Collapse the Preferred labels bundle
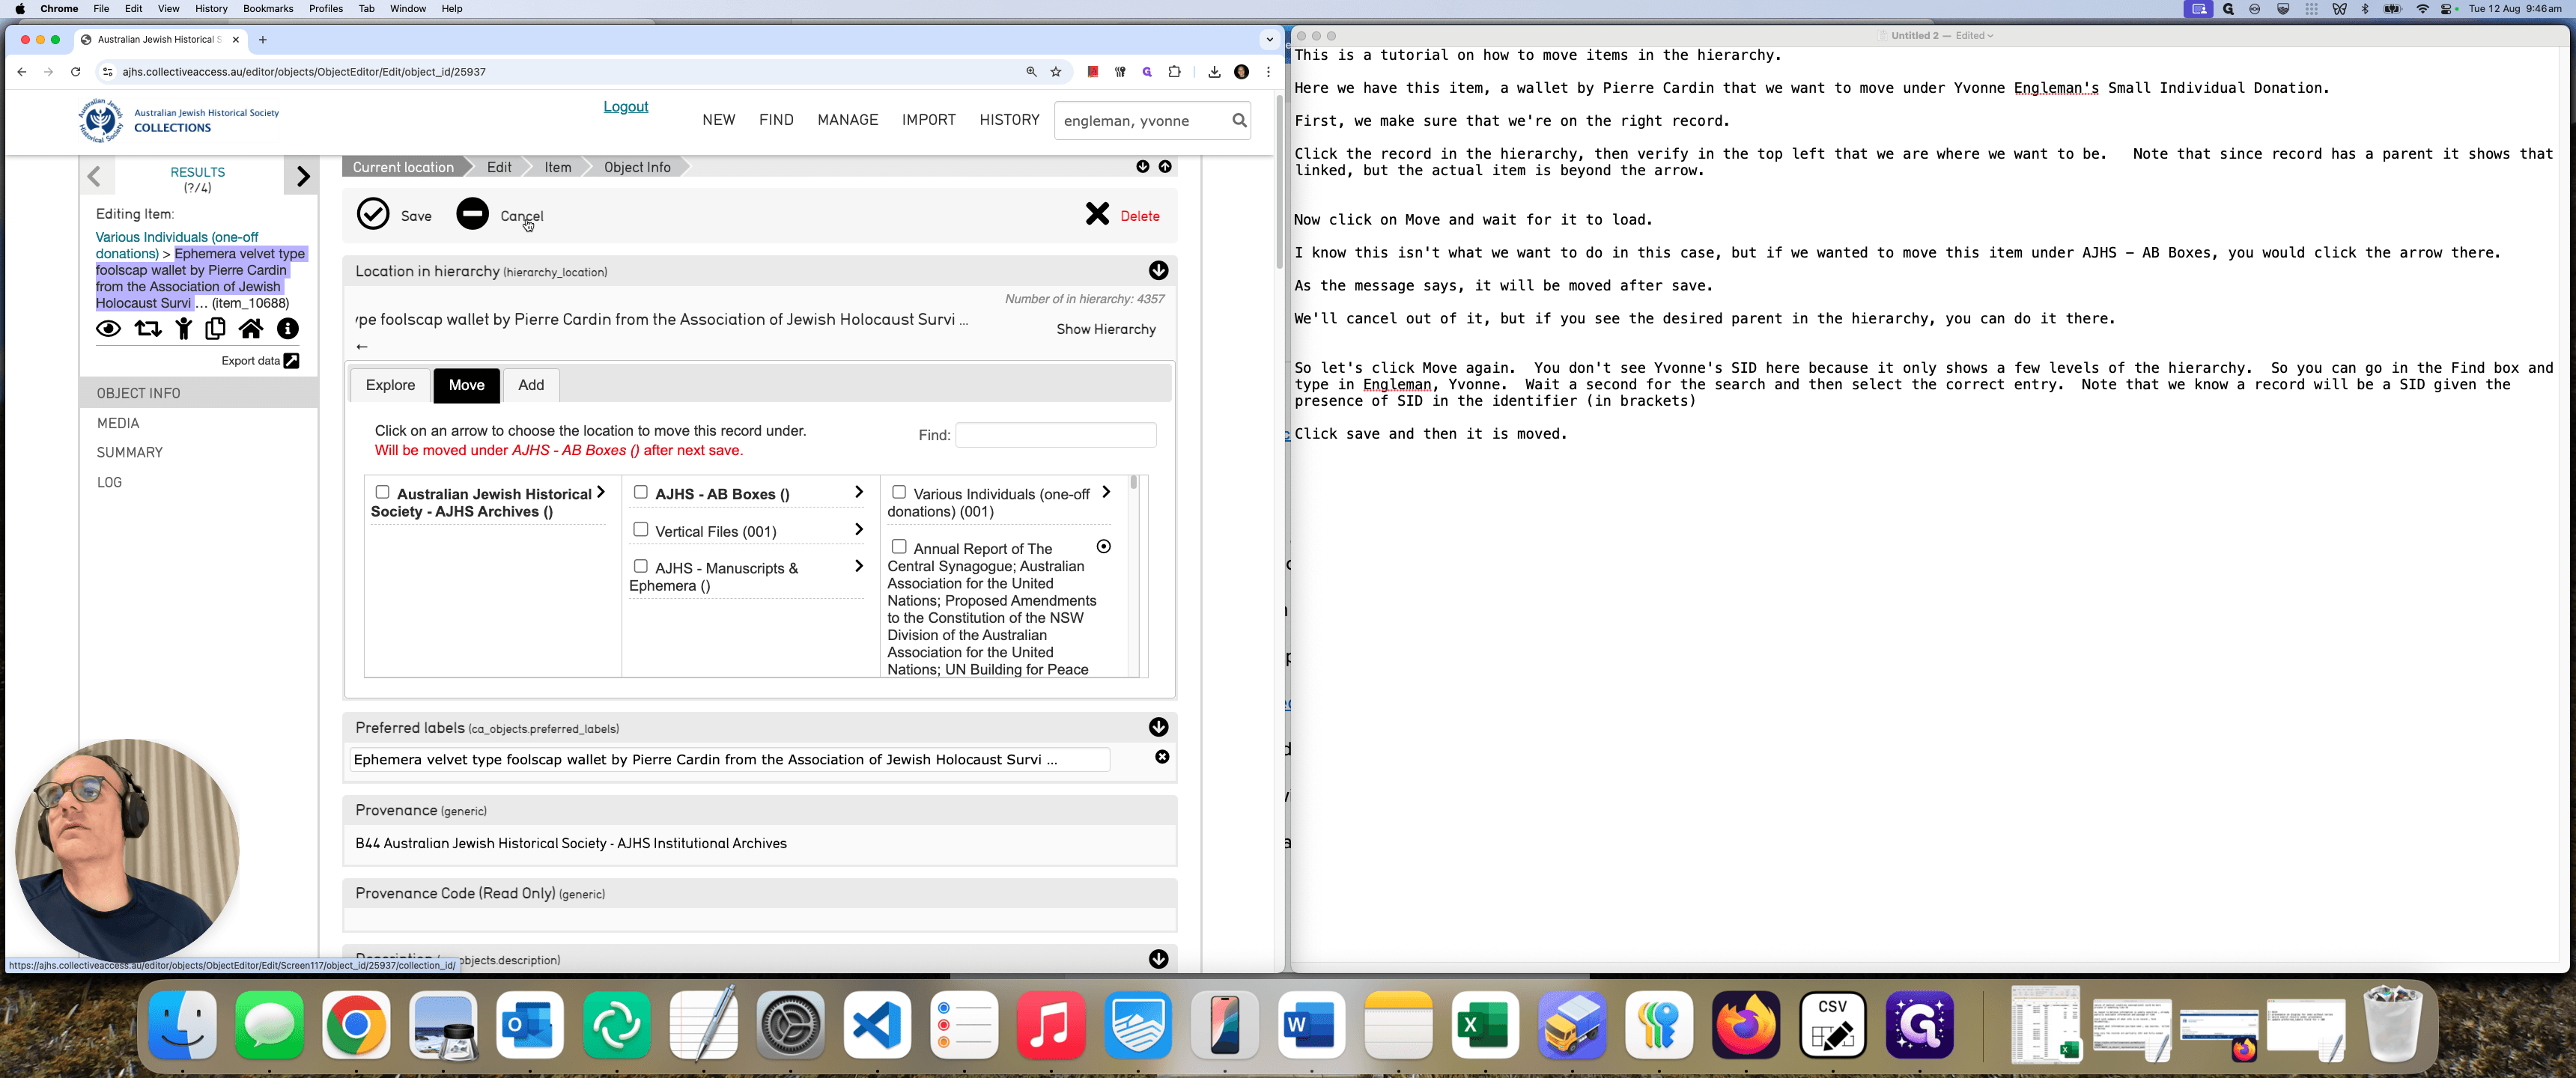The image size is (2576, 1078). pyautogui.click(x=1158, y=727)
